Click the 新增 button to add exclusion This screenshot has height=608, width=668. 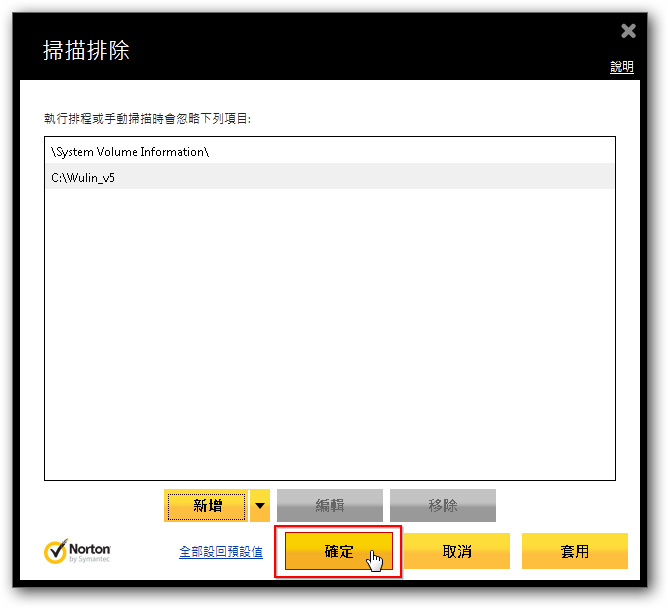(206, 506)
